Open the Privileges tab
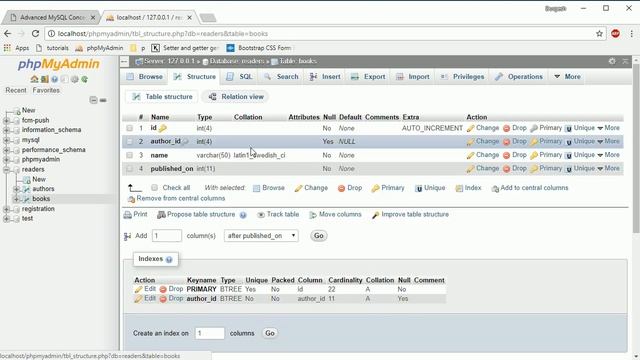This screenshot has width=640, height=360. (462, 77)
